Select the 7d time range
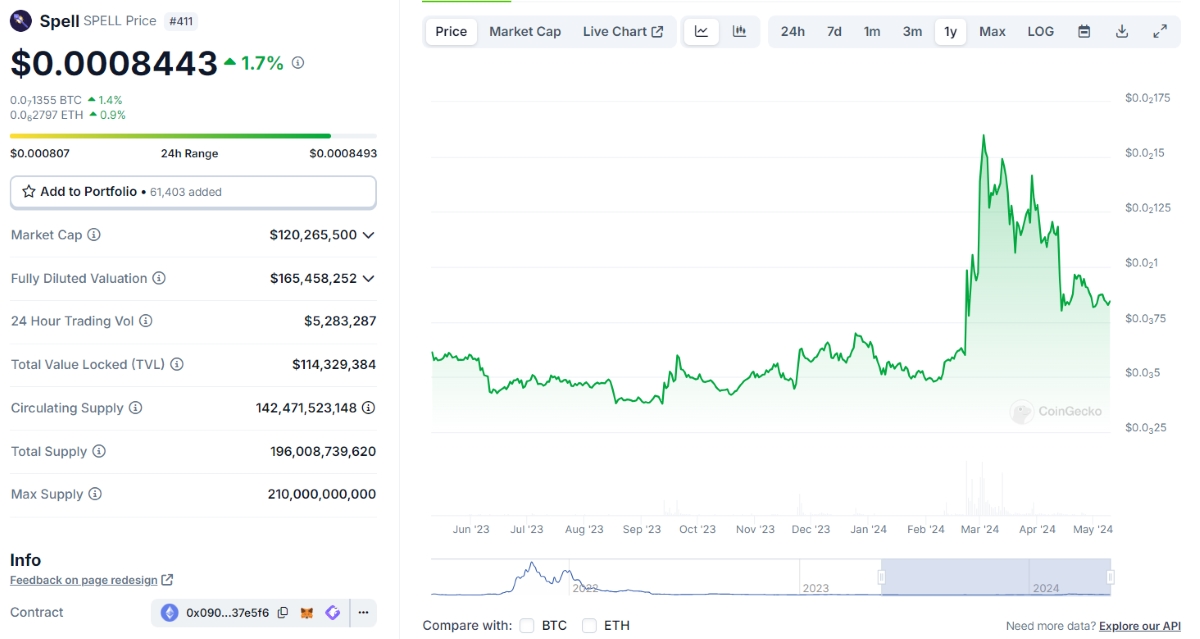 pyautogui.click(x=834, y=31)
